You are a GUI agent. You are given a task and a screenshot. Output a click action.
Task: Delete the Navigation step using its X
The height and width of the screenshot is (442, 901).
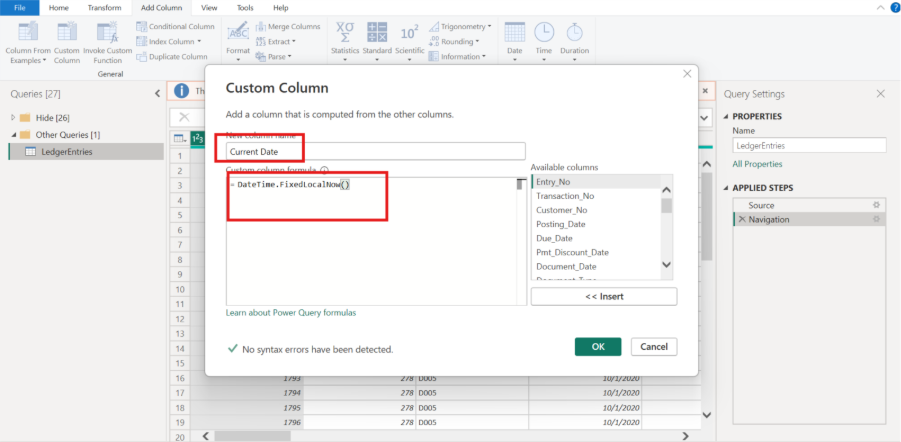[x=741, y=219]
